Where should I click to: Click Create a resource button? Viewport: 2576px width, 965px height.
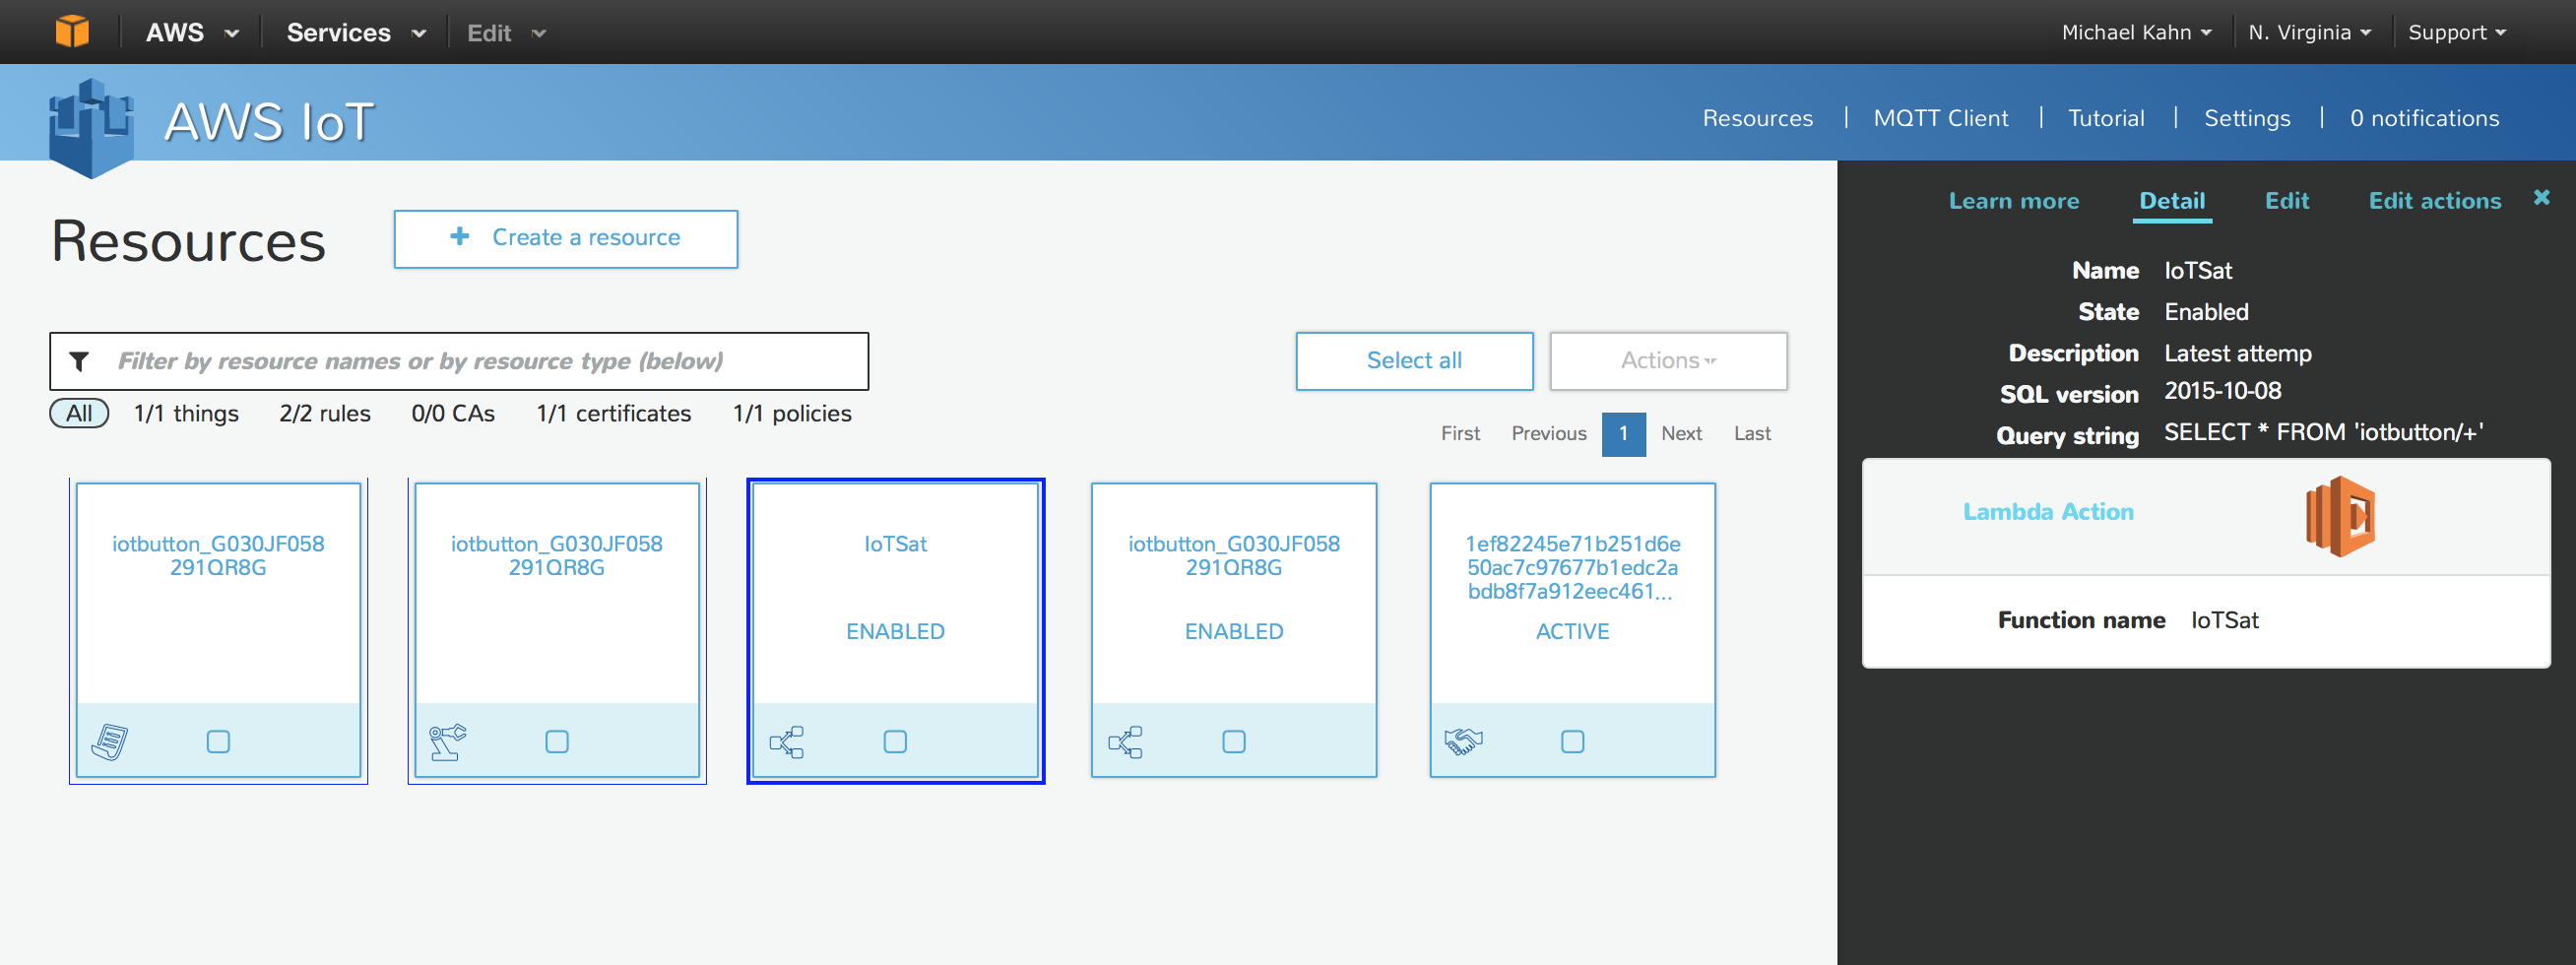566,239
